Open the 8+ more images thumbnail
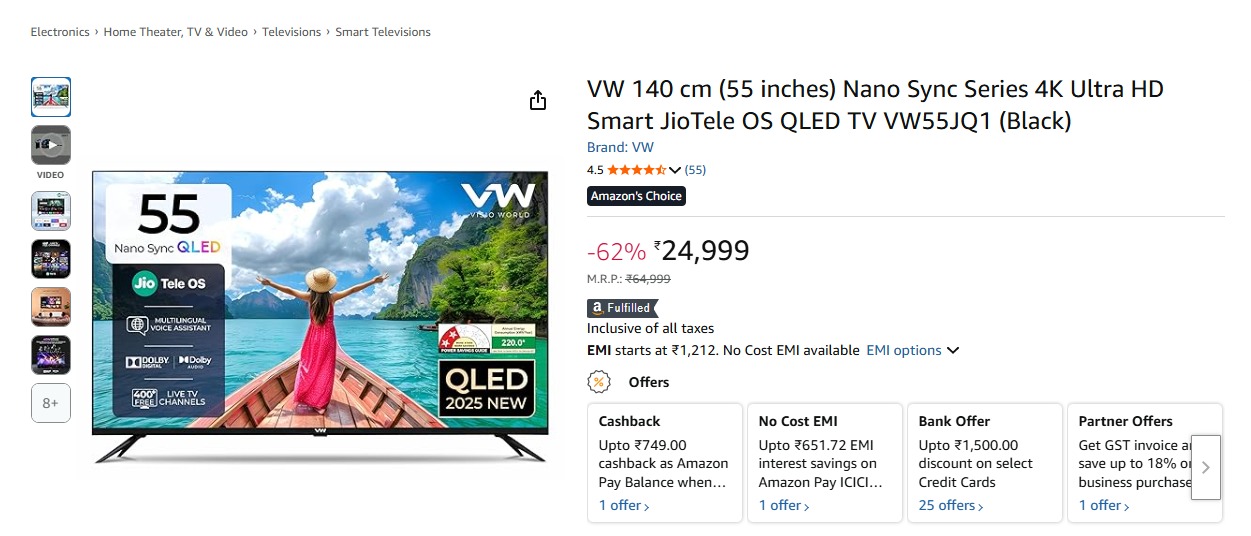1251x536 pixels. (x=51, y=403)
